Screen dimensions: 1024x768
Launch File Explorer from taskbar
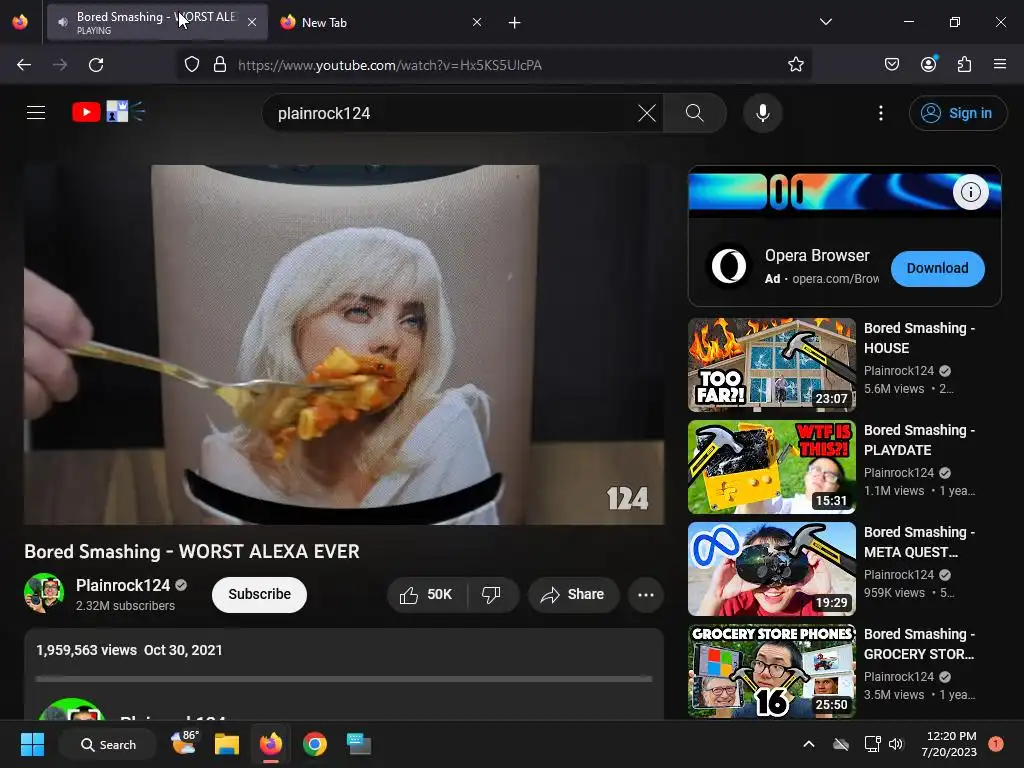click(x=227, y=744)
